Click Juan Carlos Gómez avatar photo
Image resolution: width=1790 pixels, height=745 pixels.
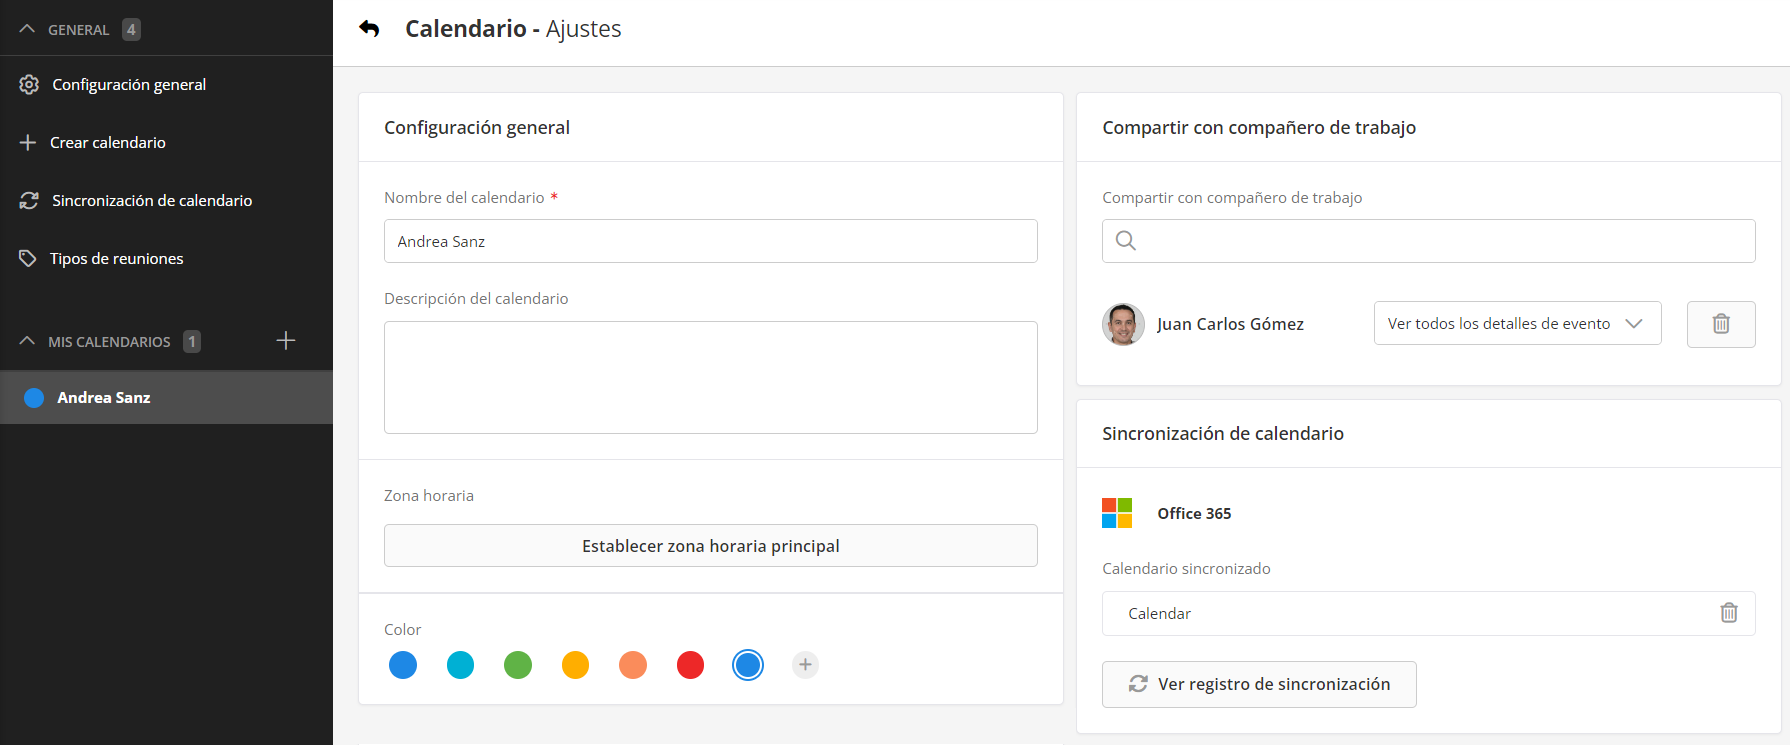point(1123,324)
